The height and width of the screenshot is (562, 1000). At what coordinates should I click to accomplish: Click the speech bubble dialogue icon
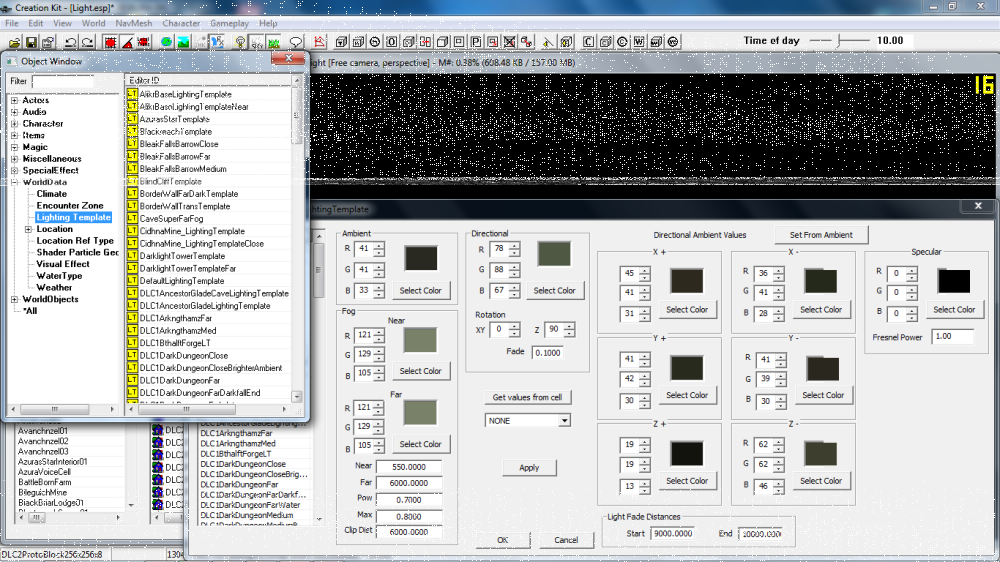click(x=296, y=42)
